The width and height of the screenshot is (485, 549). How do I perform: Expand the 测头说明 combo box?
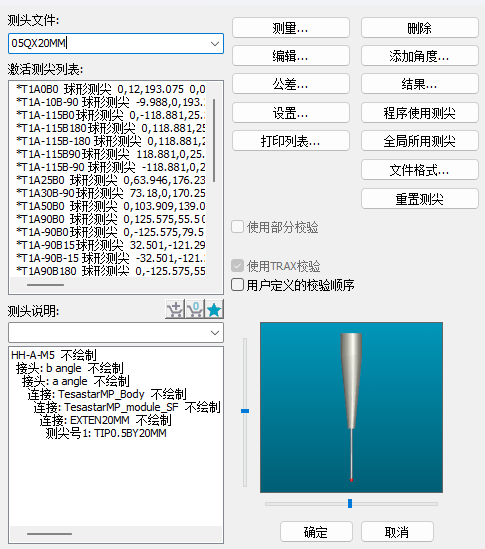[215, 332]
